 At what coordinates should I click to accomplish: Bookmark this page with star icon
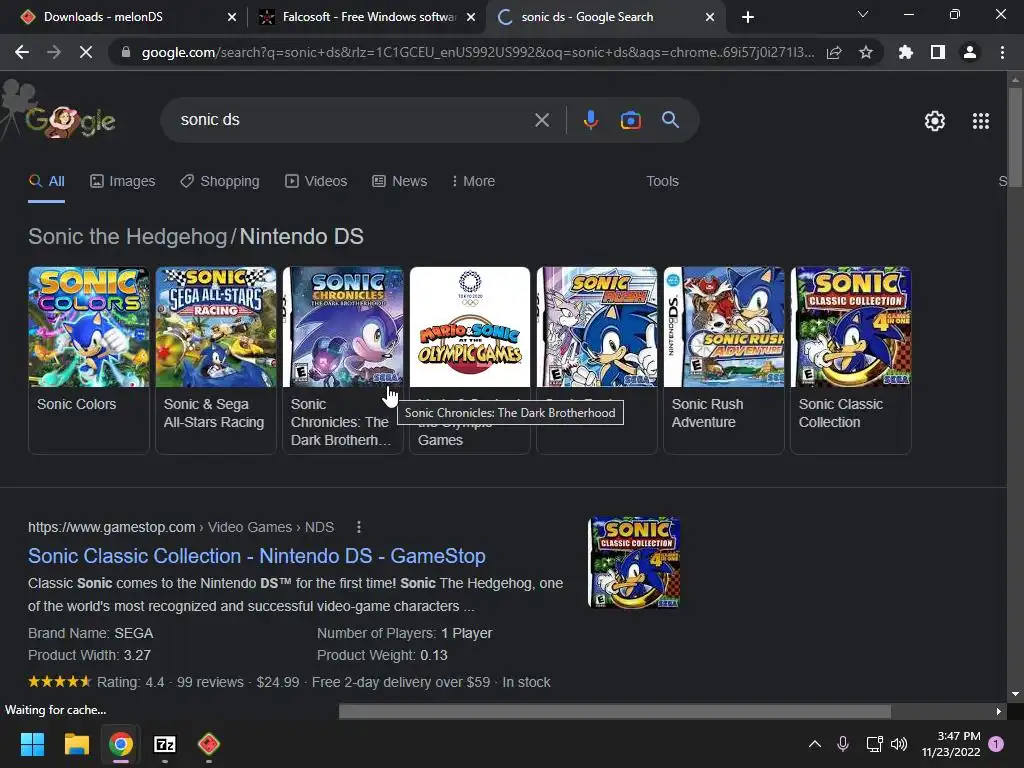pos(866,52)
